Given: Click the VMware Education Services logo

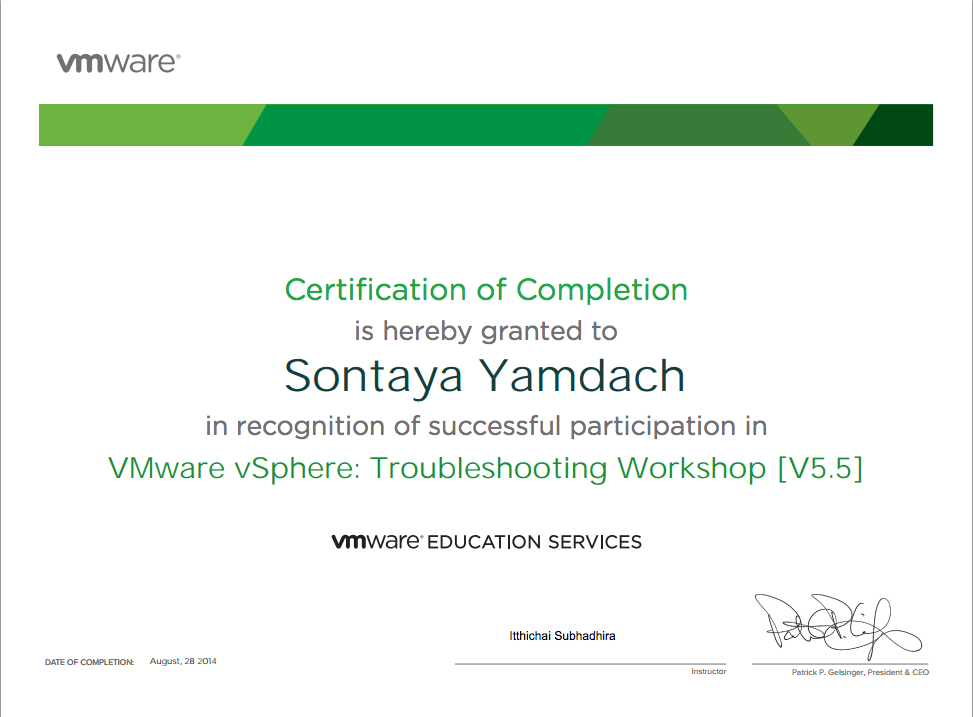Looking at the screenshot, I should point(486,542).
